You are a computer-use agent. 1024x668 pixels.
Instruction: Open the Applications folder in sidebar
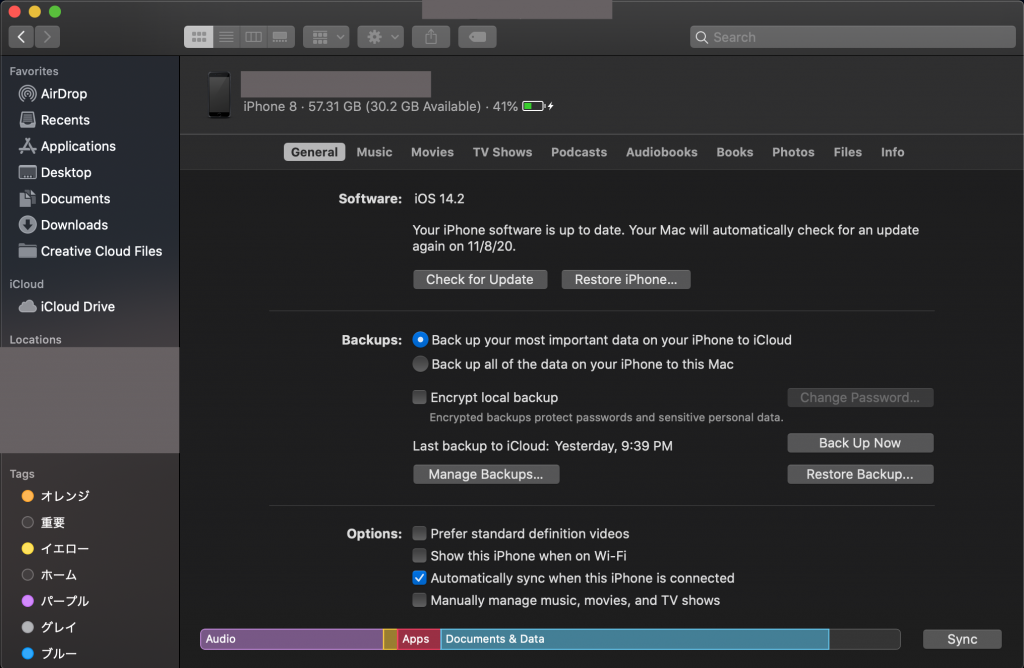67,146
